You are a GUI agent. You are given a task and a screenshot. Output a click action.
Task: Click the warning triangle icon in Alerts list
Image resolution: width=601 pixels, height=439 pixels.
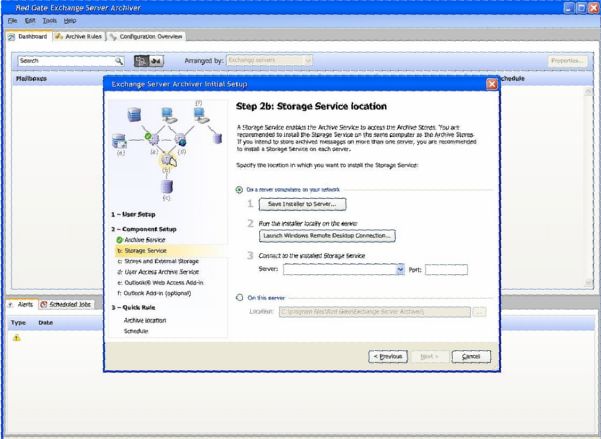tap(16, 338)
